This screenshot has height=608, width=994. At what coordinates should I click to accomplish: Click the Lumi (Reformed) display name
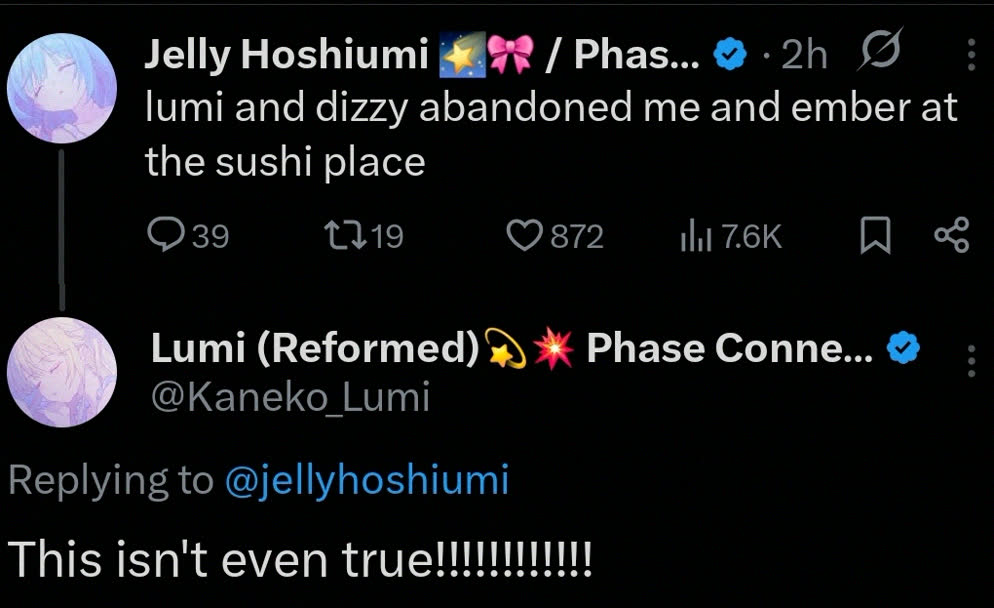pyautogui.click(x=314, y=348)
